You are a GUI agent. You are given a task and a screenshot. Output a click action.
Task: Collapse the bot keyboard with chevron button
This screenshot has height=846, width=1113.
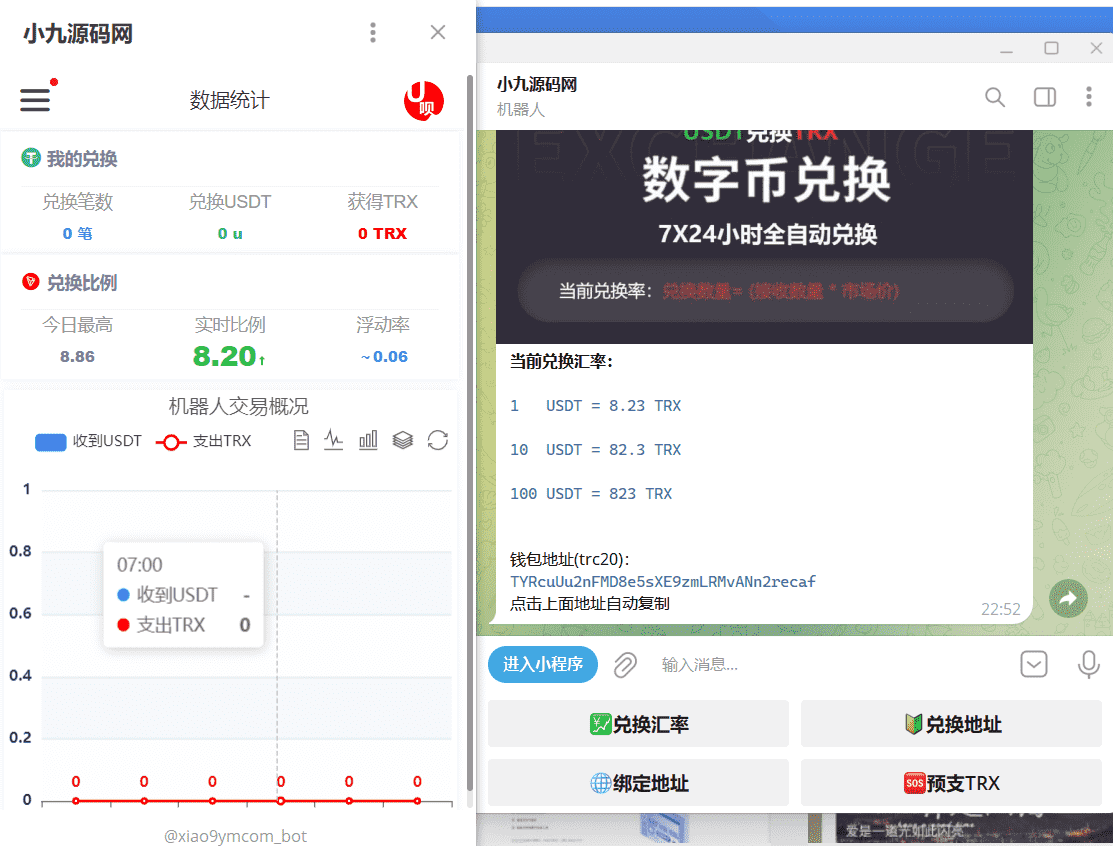click(x=1034, y=665)
